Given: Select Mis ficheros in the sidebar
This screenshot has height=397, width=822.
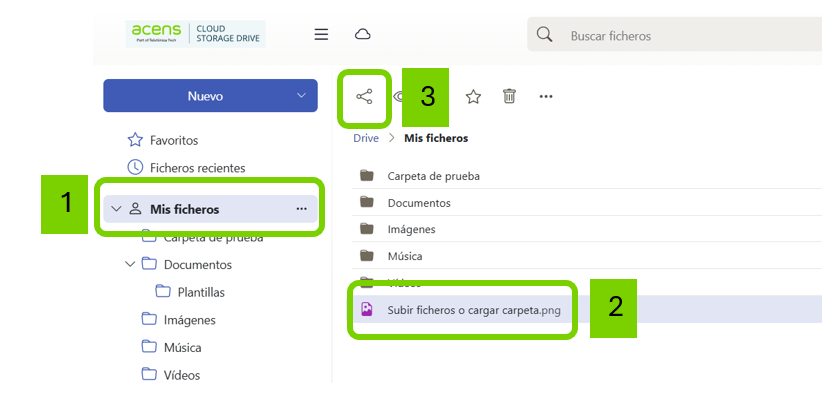Looking at the screenshot, I should pos(210,209).
